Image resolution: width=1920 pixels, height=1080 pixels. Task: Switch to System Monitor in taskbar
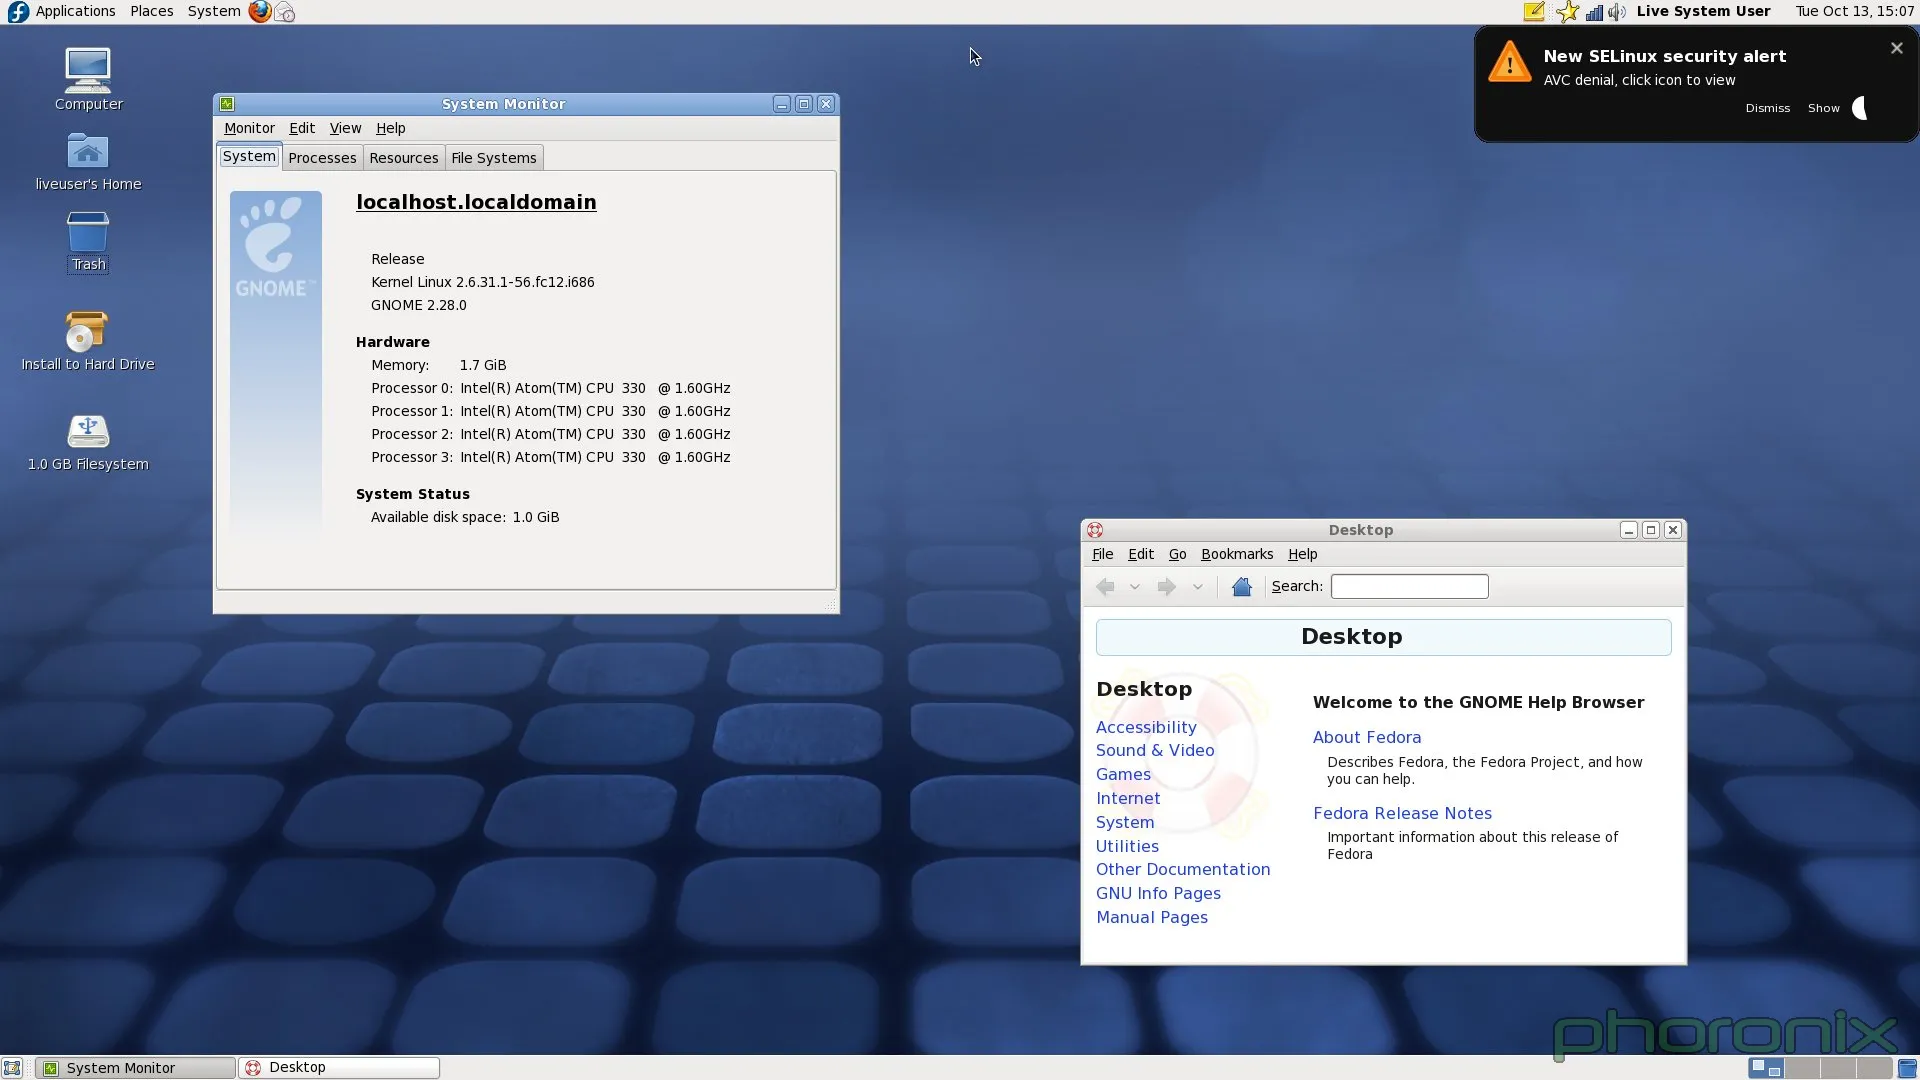pyautogui.click(x=136, y=1068)
